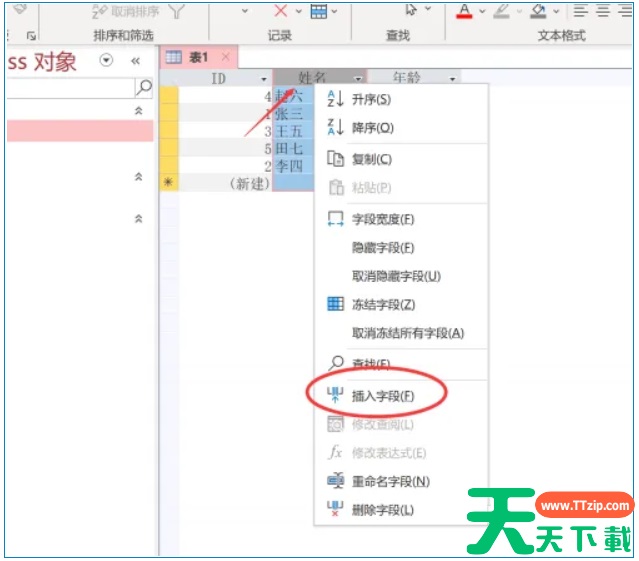
Task: Click 年龄 column header
Action: (415, 77)
